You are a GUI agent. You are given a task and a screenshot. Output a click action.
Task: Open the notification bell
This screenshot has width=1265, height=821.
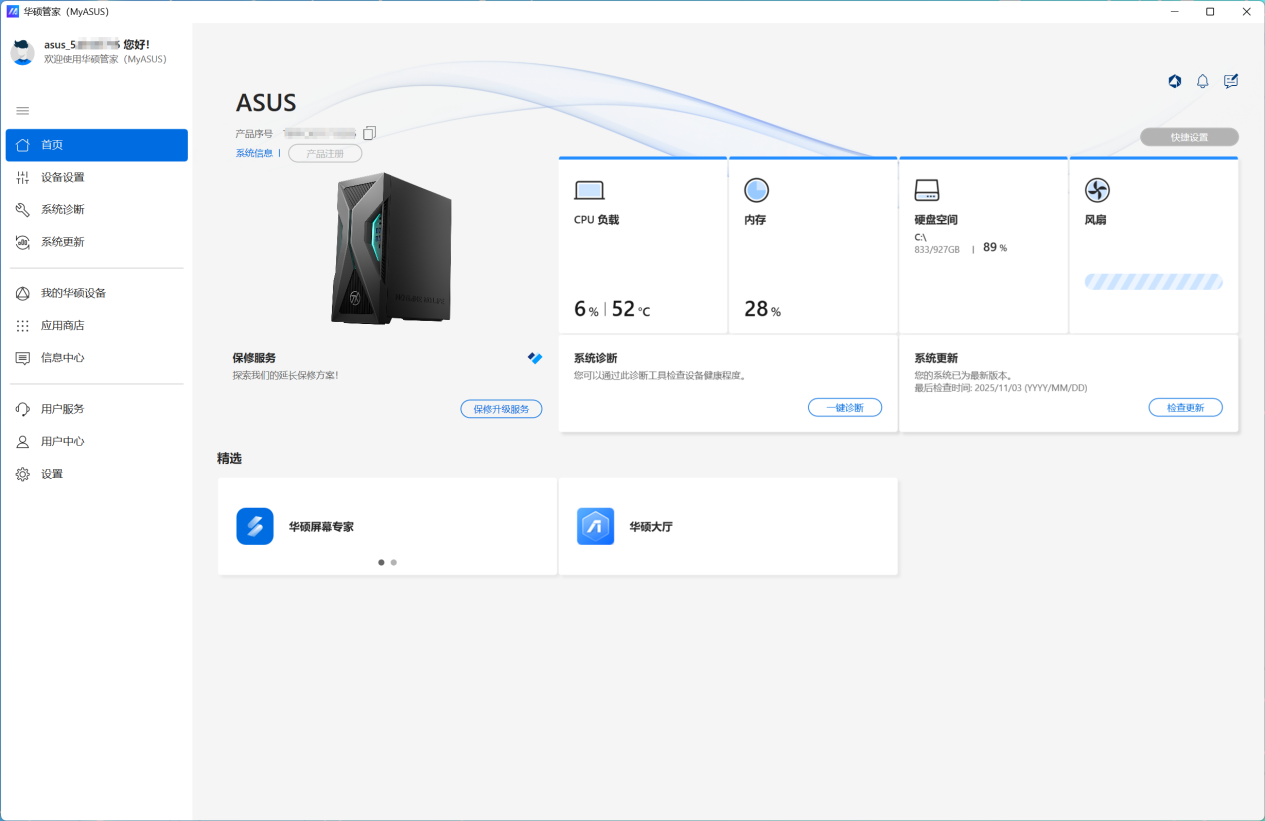pos(1202,81)
